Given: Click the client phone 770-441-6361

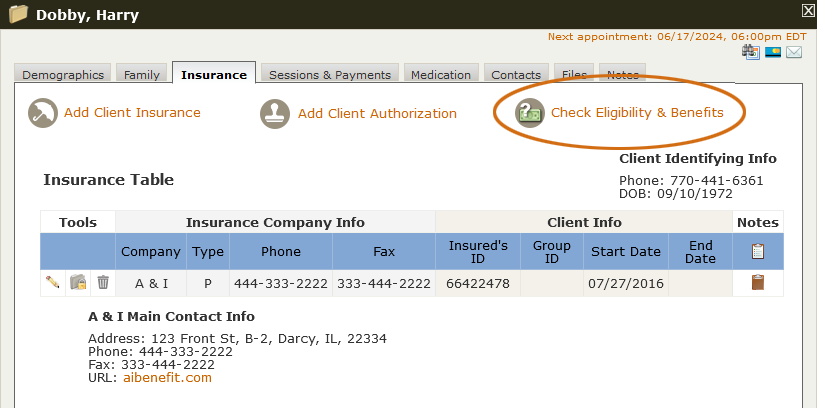Looking at the screenshot, I should point(716,181).
